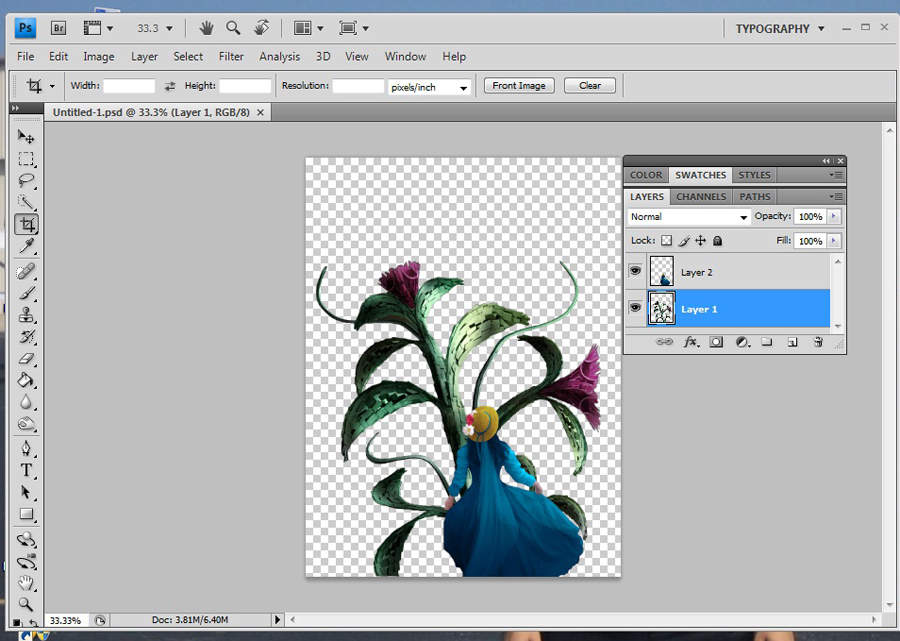Hide Layer 2 visibility eye
900x641 pixels.
[635, 270]
